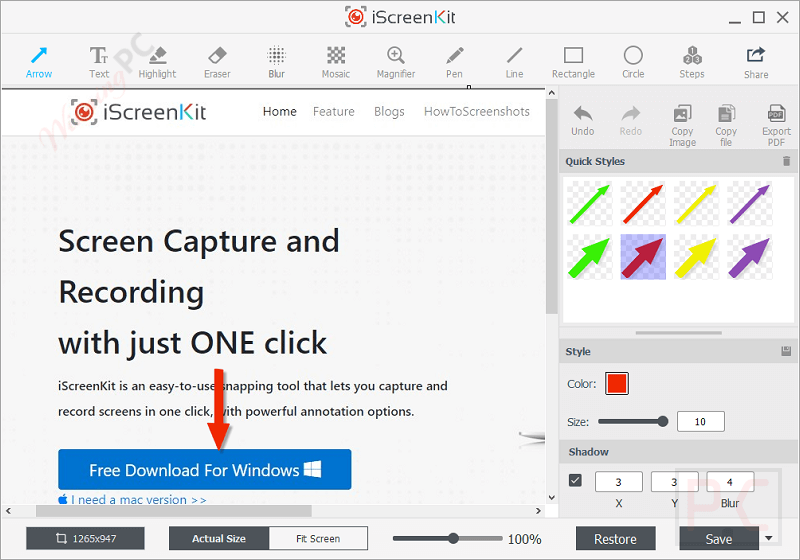Choose thin purple arrow quick style
The width and height of the screenshot is (800, 560).
tap(749, 203)
